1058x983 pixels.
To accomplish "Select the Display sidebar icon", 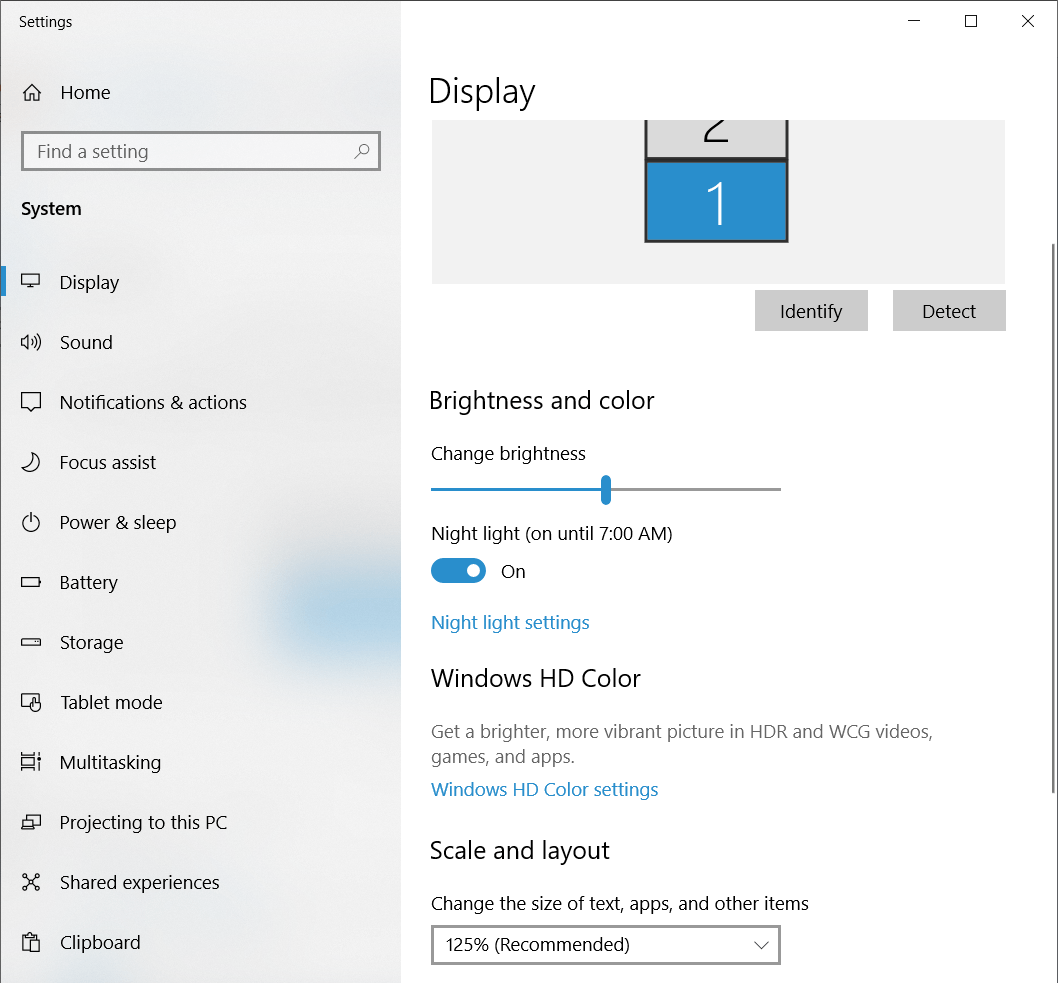I will tap(32, 282).
